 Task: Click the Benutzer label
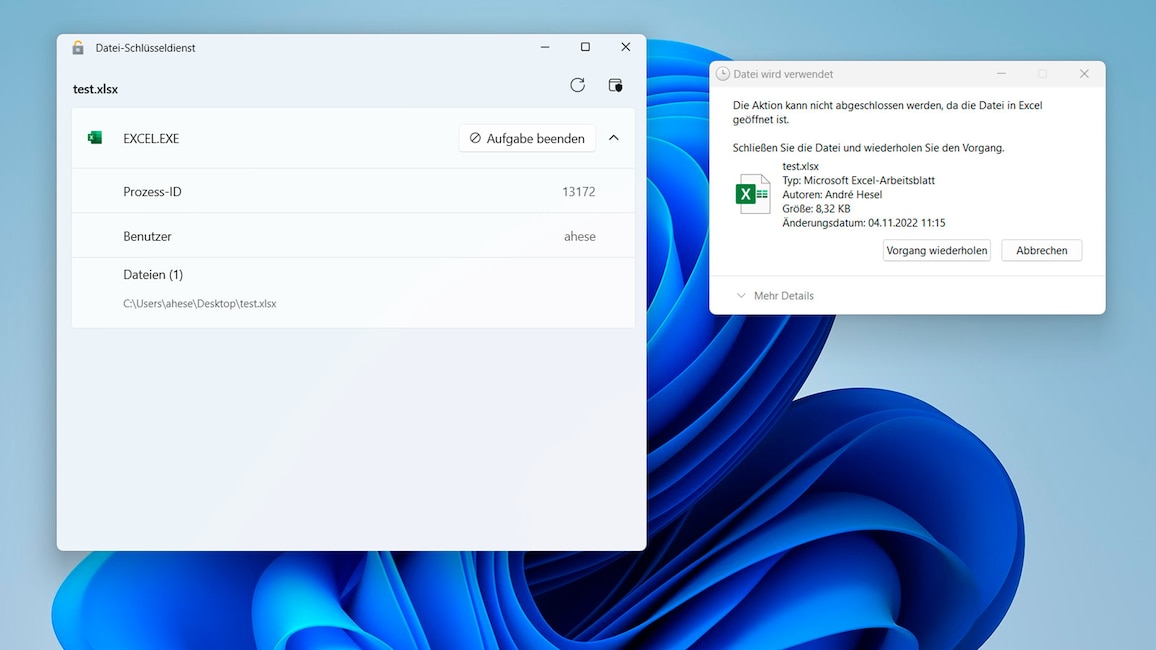147,237
